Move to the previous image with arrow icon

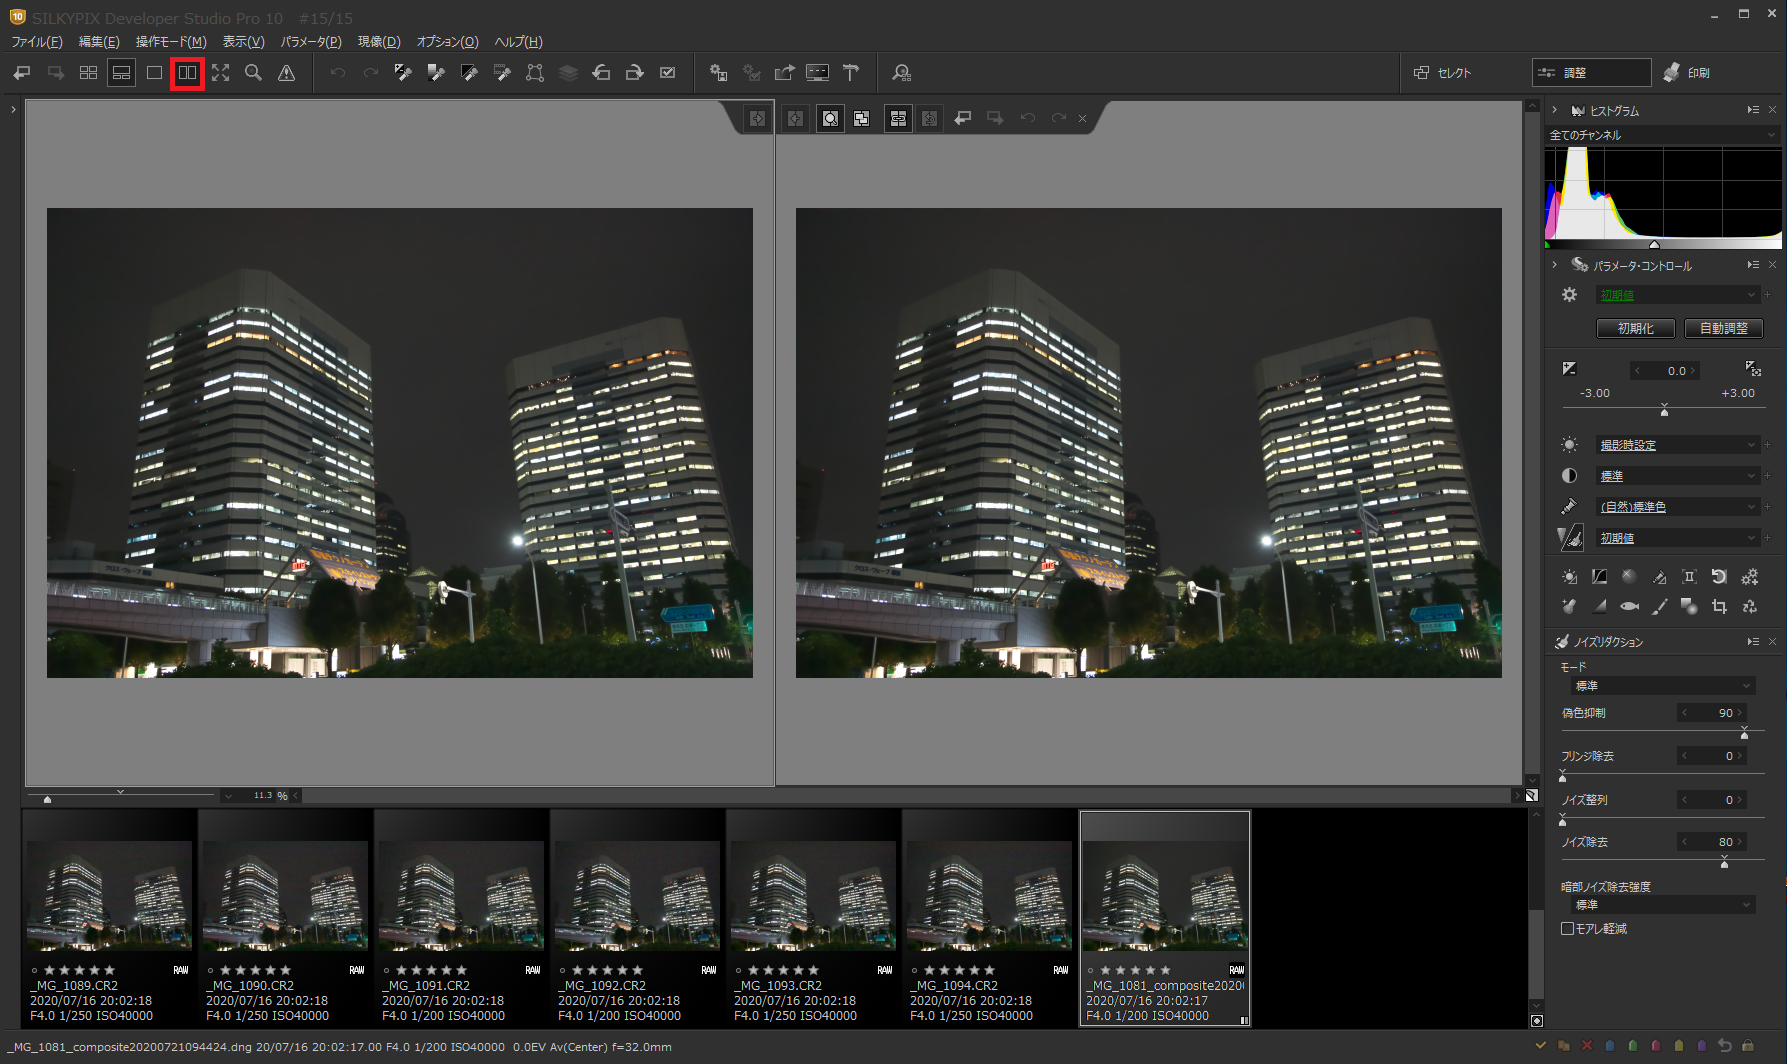[22, 73]
